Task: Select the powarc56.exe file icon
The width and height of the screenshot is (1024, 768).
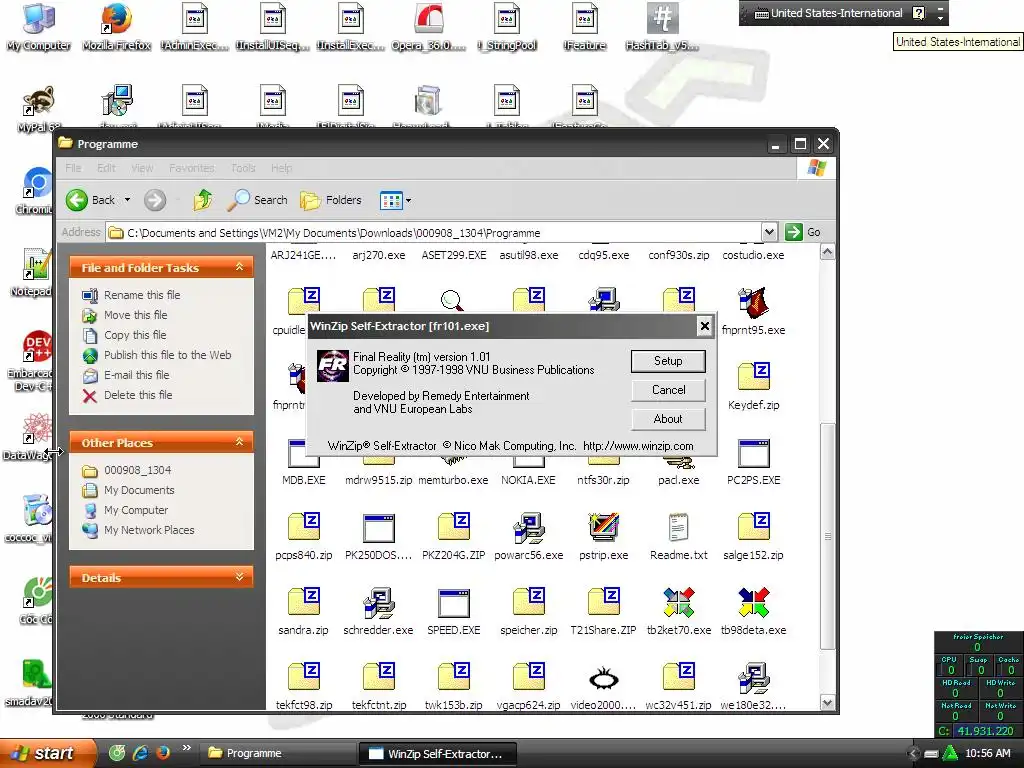Action: coord(529,528)
